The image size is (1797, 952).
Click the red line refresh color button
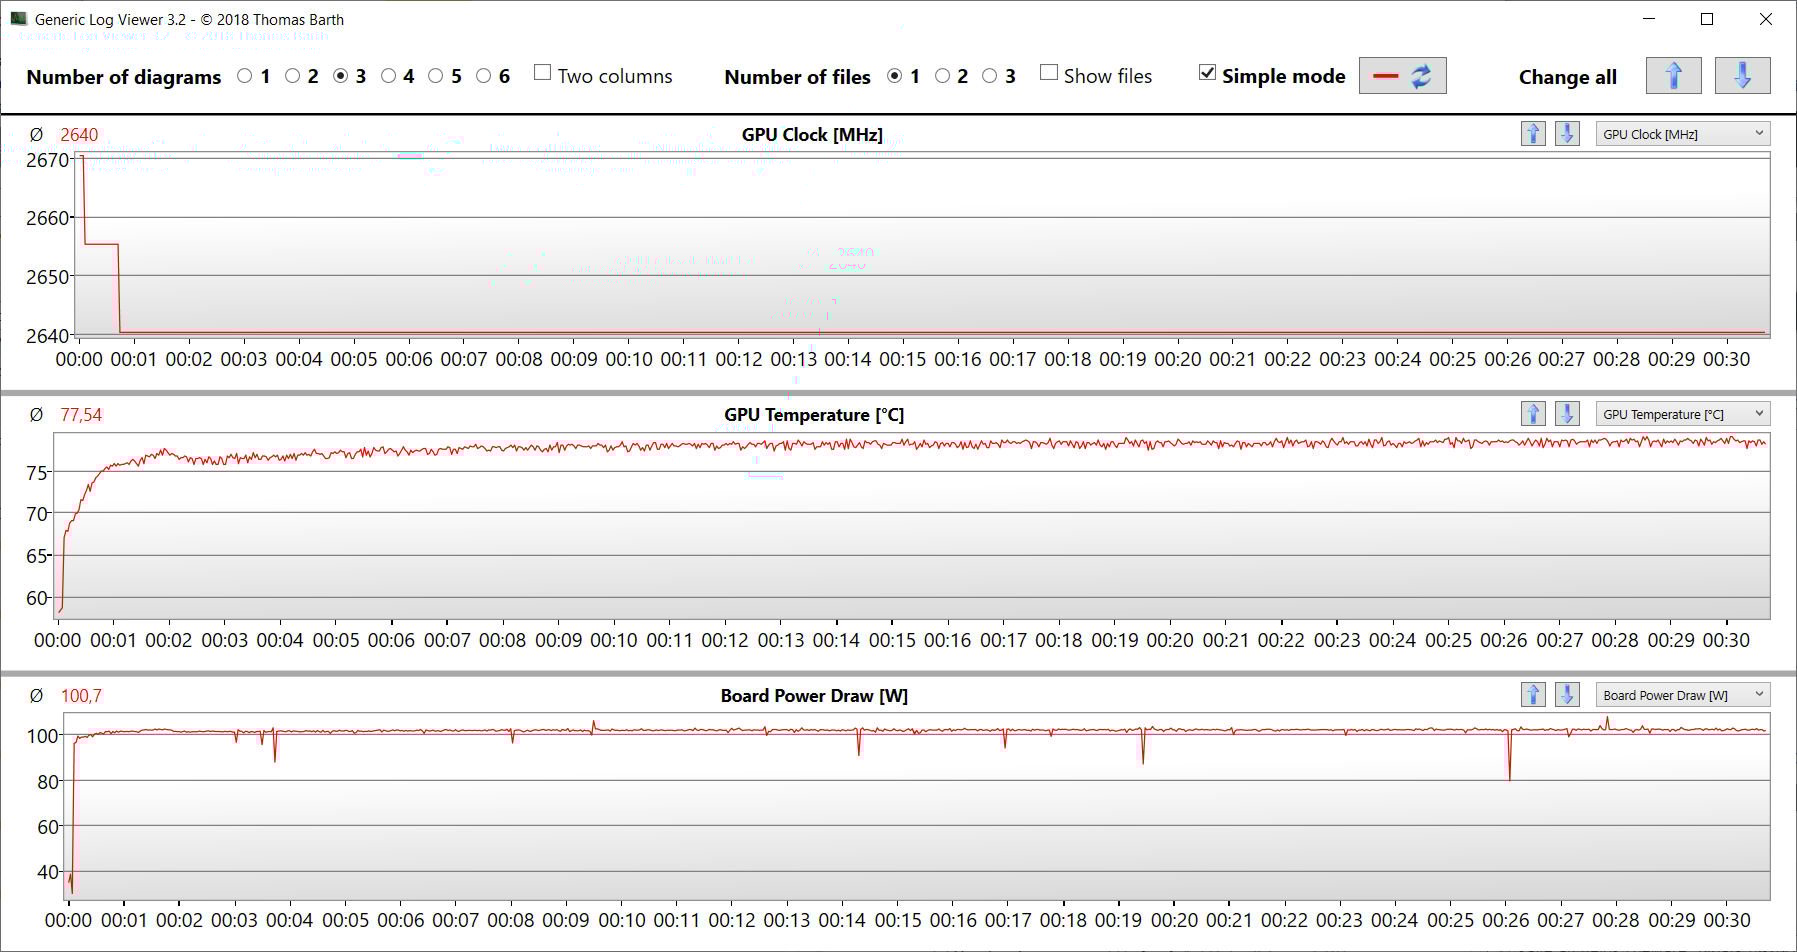pos(1402,76)
